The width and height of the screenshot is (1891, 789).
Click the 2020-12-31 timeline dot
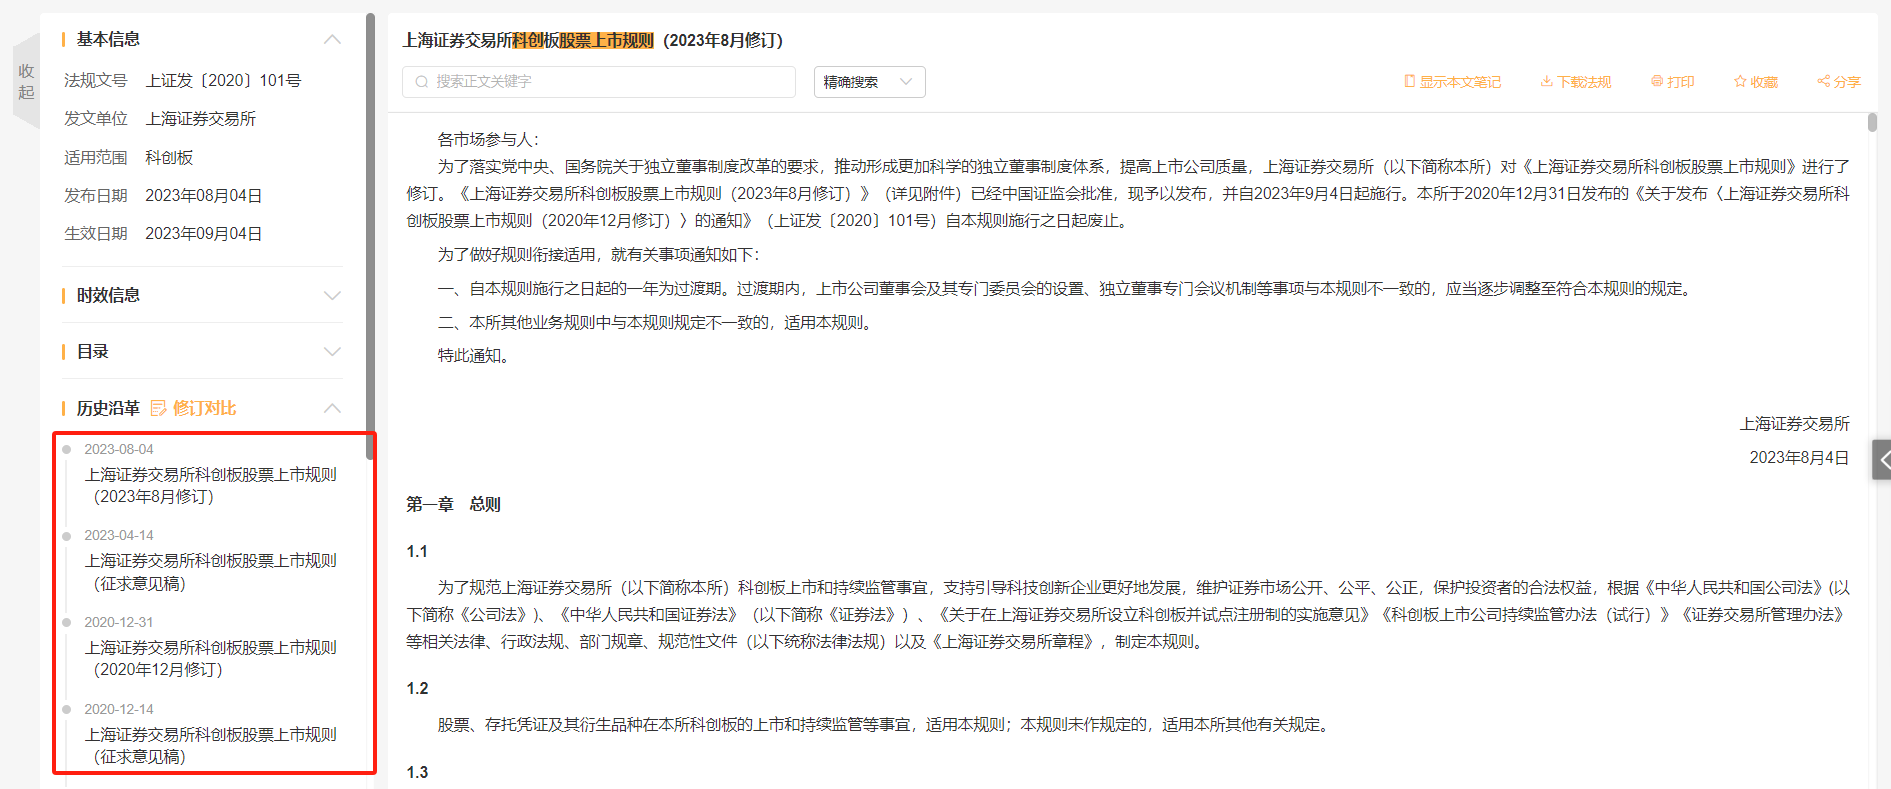67,623
